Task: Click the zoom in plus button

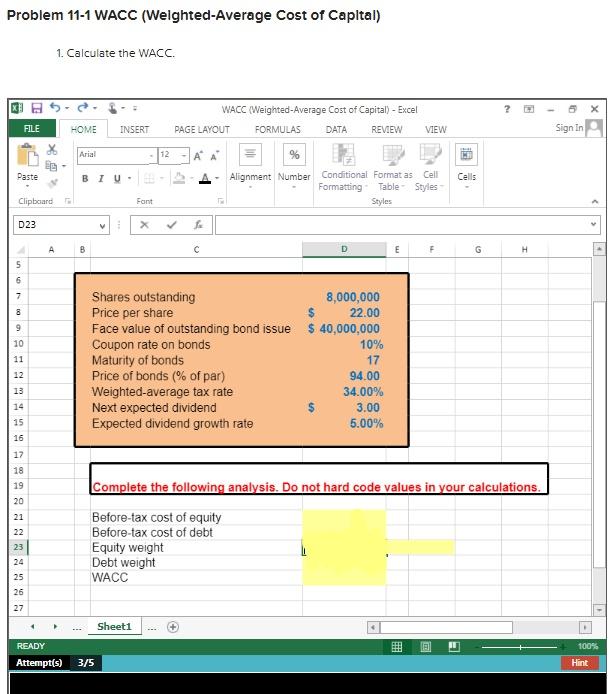Action: tap(563, 647)
